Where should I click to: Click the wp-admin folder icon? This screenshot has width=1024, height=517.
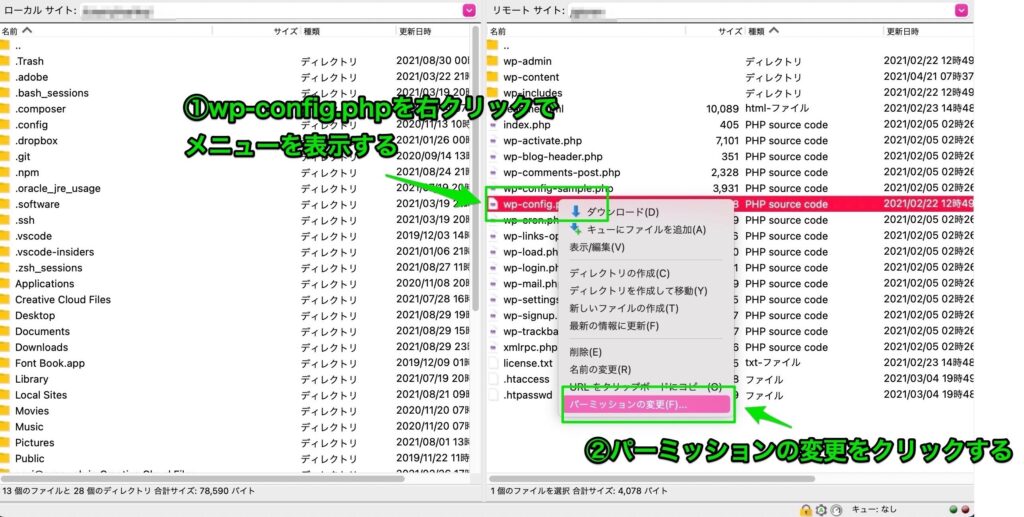(492, 61)
